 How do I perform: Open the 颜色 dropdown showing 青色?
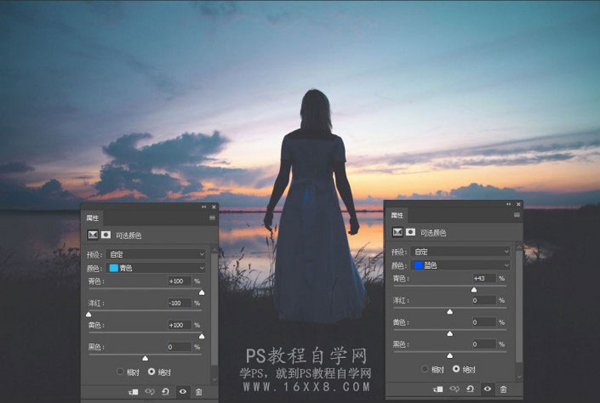coord(156,268)
